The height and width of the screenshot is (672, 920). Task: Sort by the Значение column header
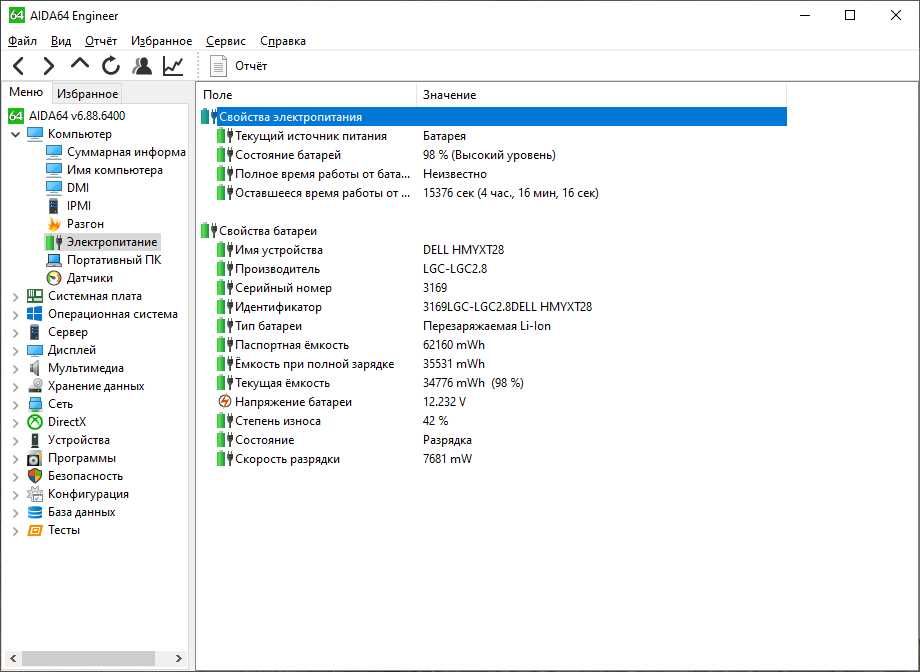click(601, 94)
